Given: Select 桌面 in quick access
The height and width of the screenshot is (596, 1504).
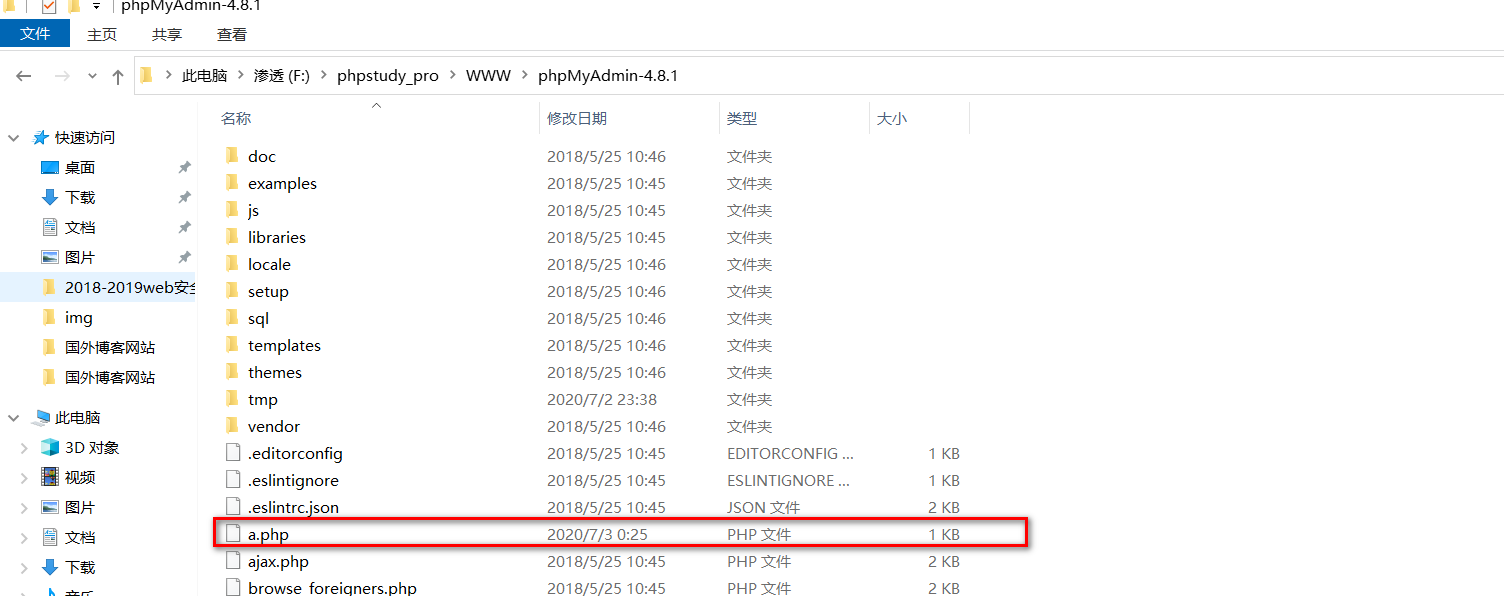Looking at the screenshot, I should coord(80,168).
